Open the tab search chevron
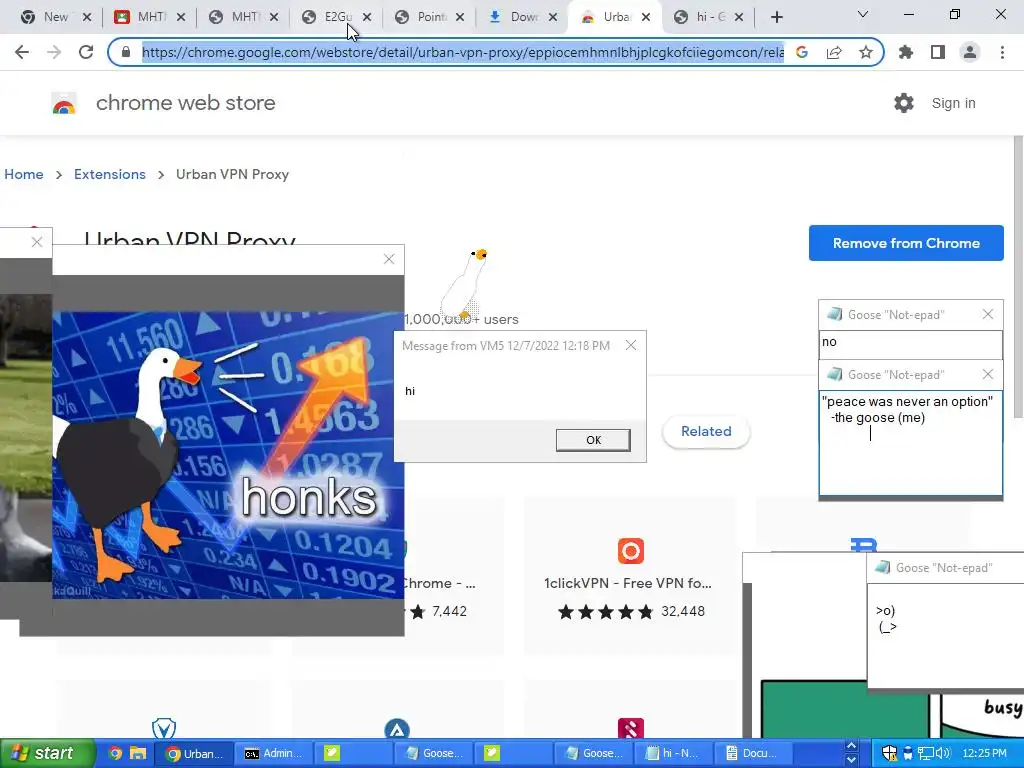This screenshot has width=1024, height=768. coord(863,14)
